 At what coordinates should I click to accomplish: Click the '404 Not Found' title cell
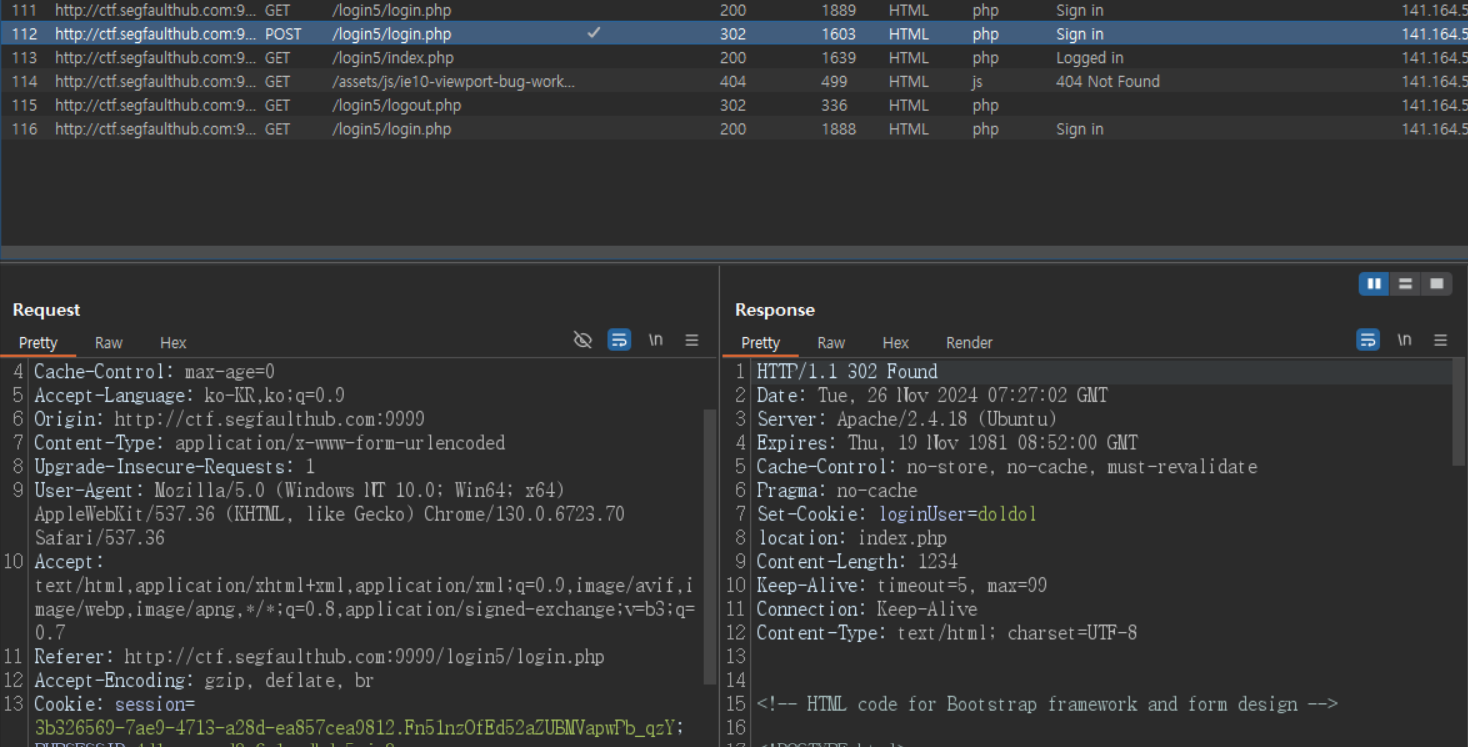[1108, 81]
